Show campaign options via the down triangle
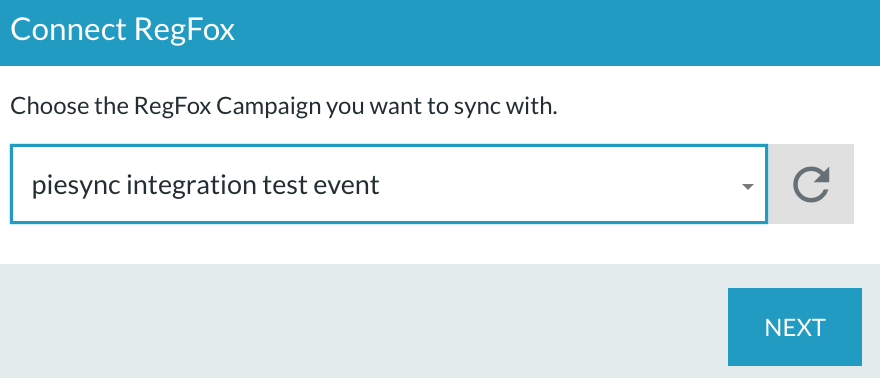The width and height of the screenshot is (880, 378). tap(747, 187)
